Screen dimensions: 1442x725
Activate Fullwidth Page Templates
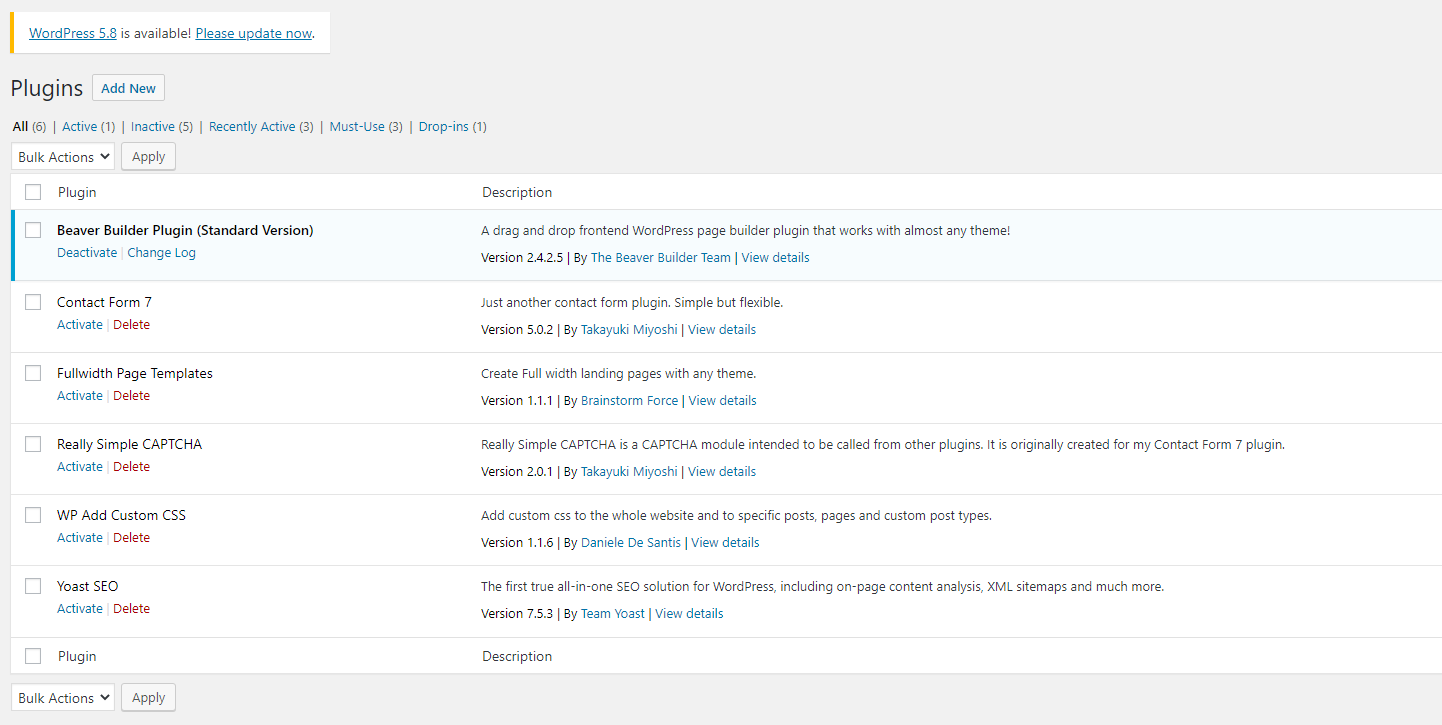[80, 396]
